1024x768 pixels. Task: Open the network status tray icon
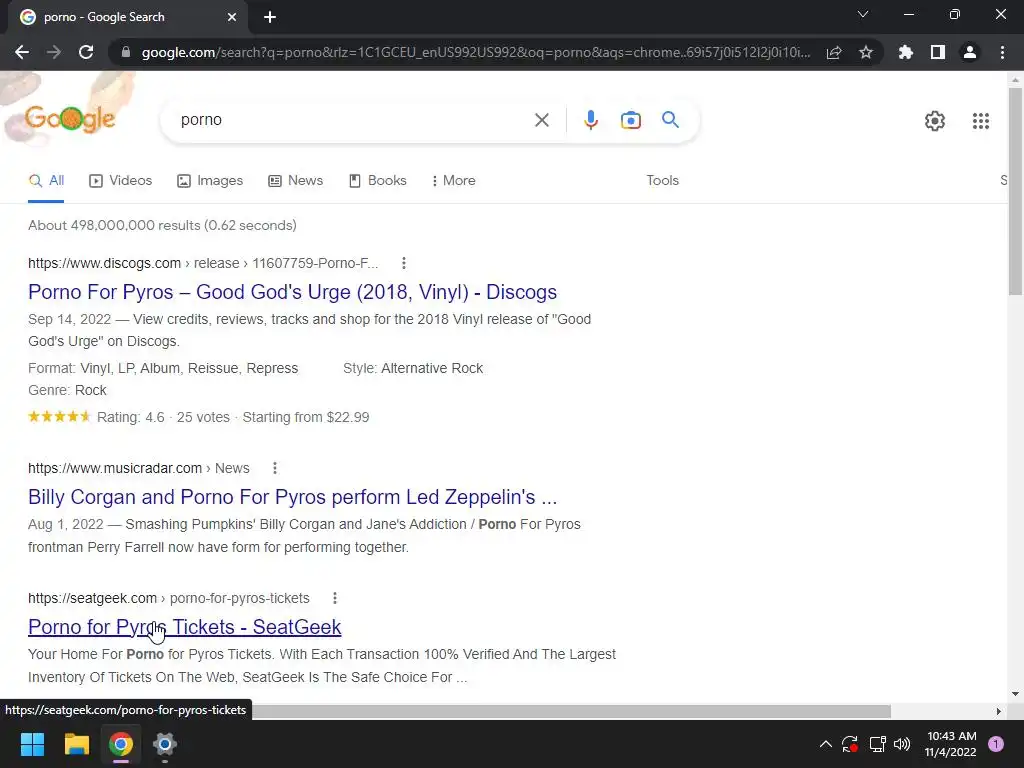coord(877,744)
